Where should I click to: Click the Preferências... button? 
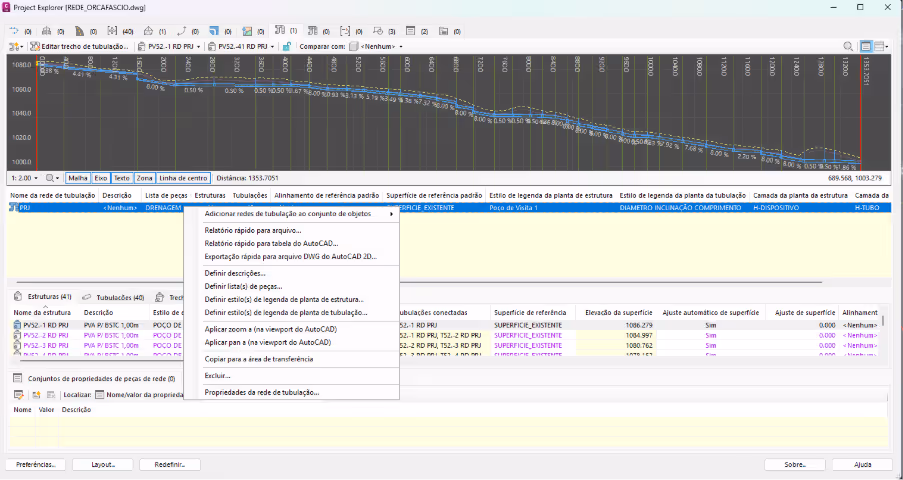(x=35, y=464)
